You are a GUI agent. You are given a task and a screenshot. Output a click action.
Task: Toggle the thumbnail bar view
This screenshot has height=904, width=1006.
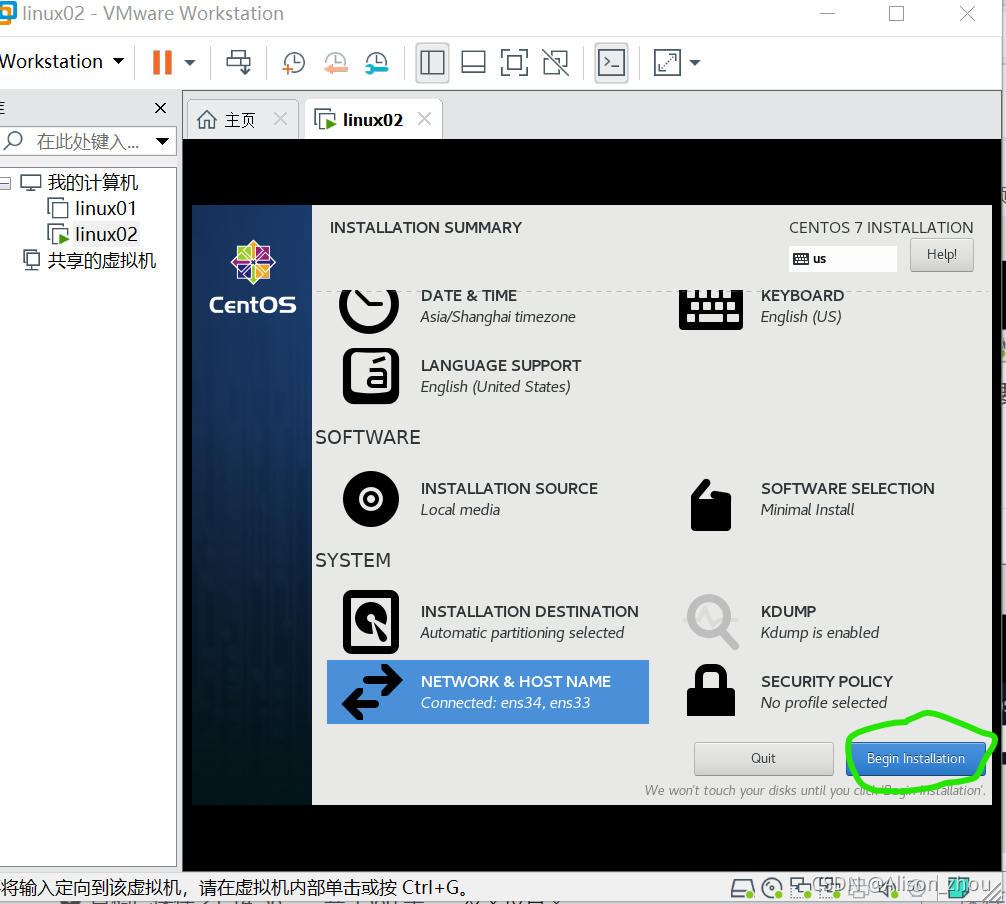473,63
